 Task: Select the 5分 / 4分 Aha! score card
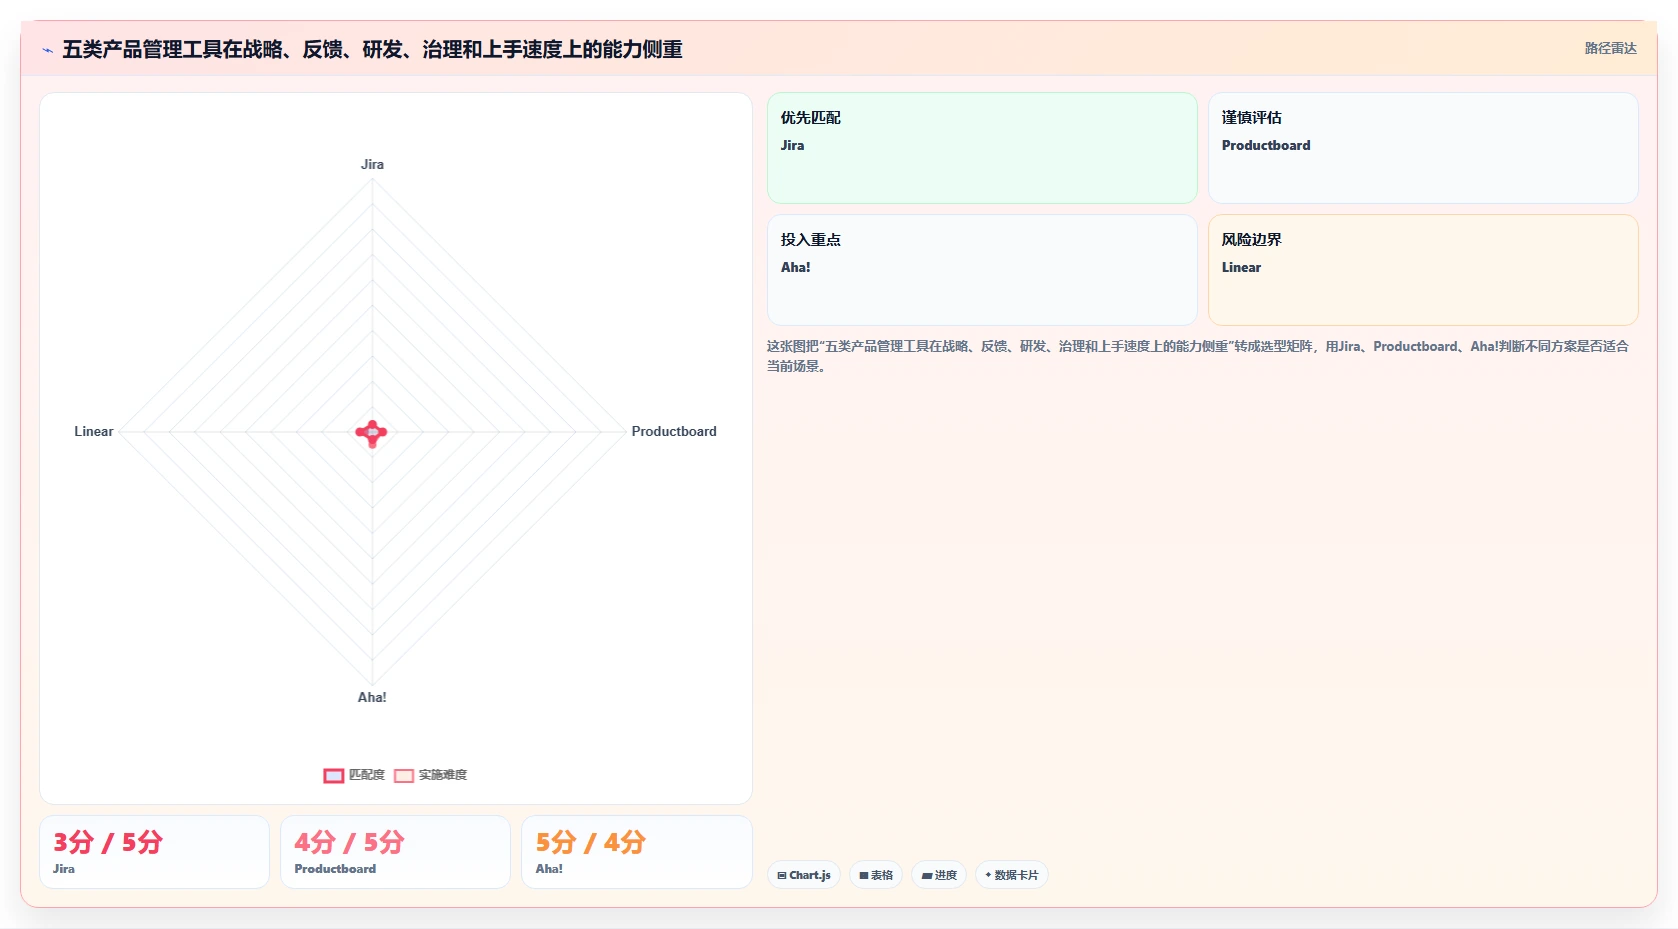click(x=637, y=852)
